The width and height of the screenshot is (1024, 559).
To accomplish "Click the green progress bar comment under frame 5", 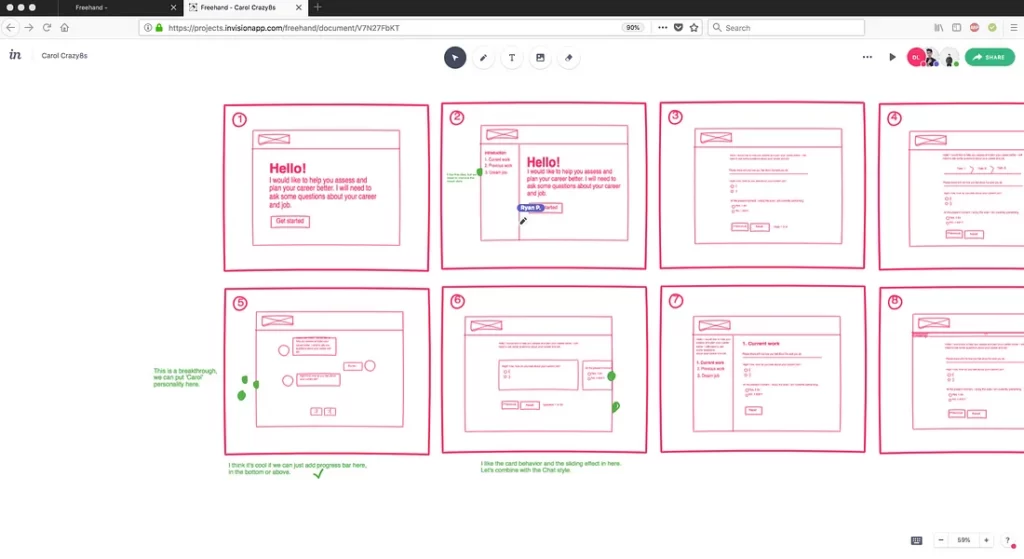I will (x=297, y=468).
